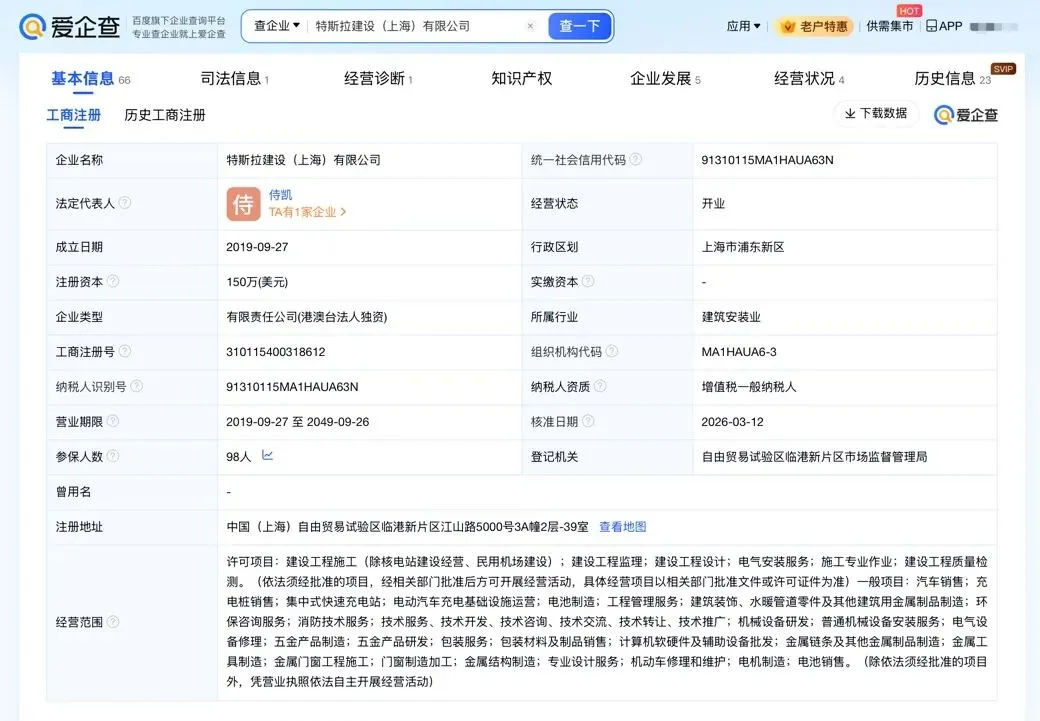Switch to the 历史工商注册 sub-tab
This screenshot has width=1040, height=721.
164,115
